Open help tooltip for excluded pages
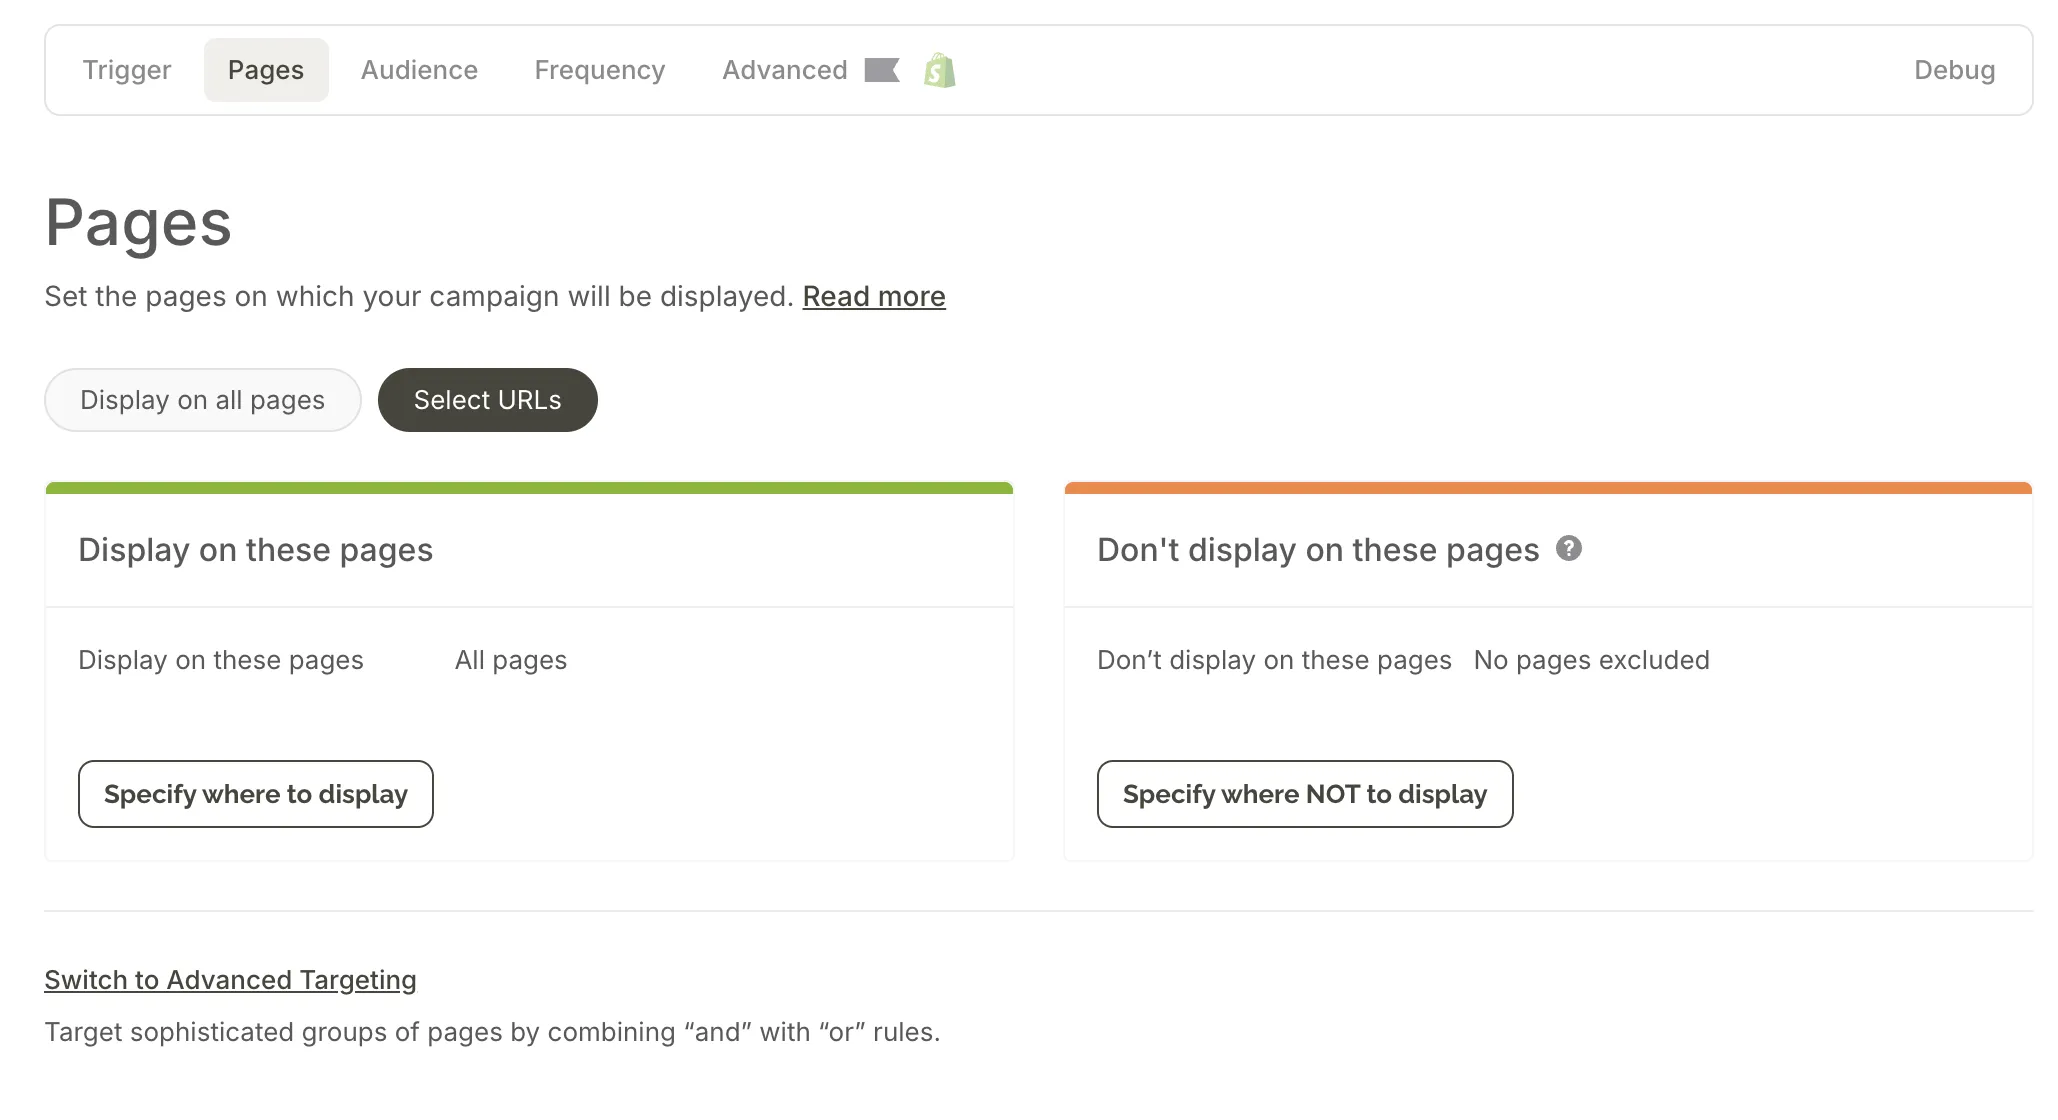This screenshot has height=1120, width=2058. pos(1568,548)
